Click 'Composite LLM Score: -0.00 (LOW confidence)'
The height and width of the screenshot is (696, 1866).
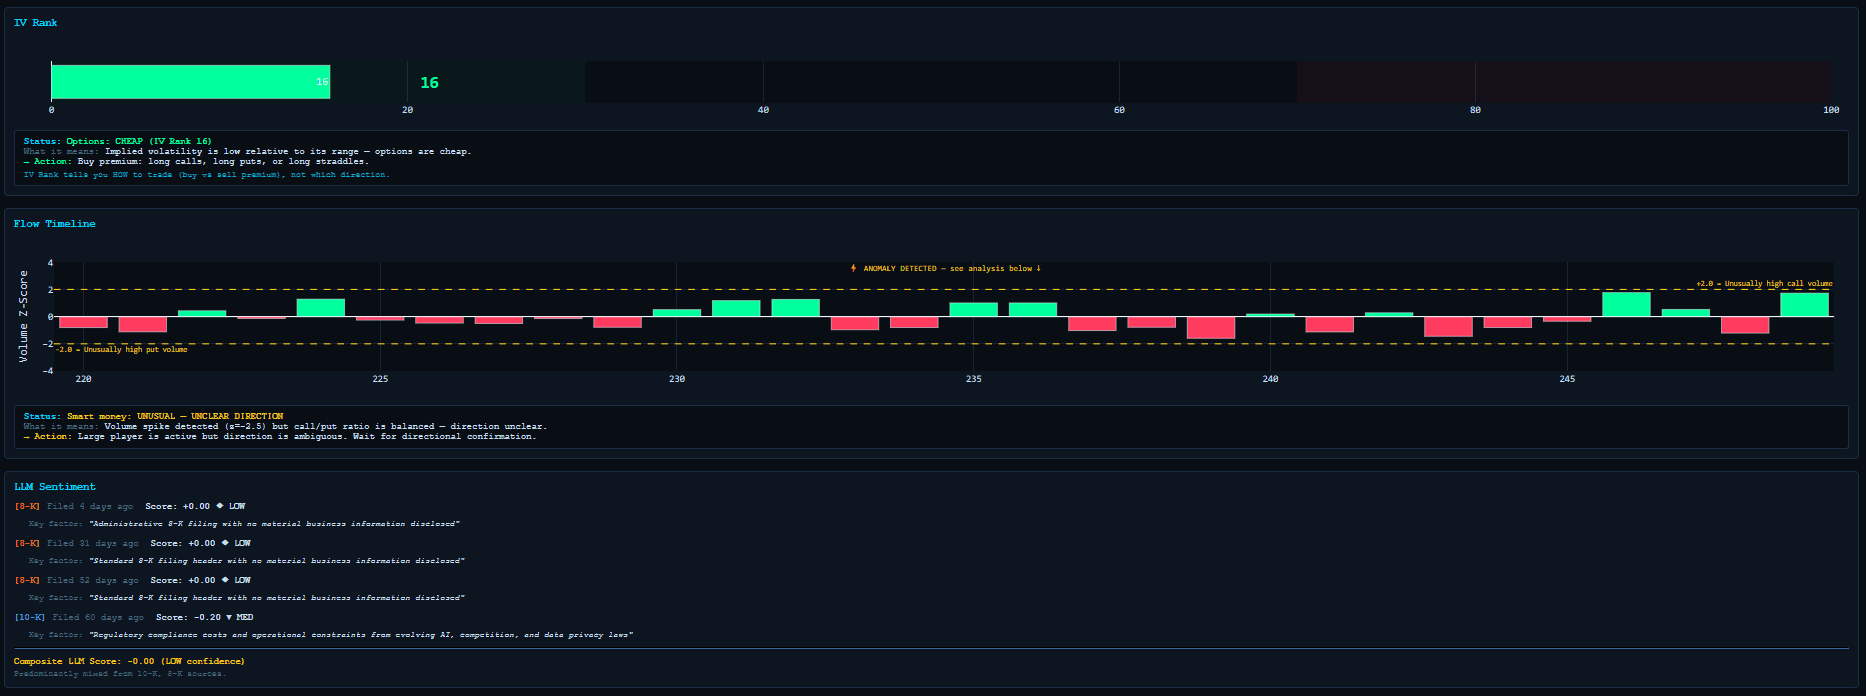coord(129,661)
